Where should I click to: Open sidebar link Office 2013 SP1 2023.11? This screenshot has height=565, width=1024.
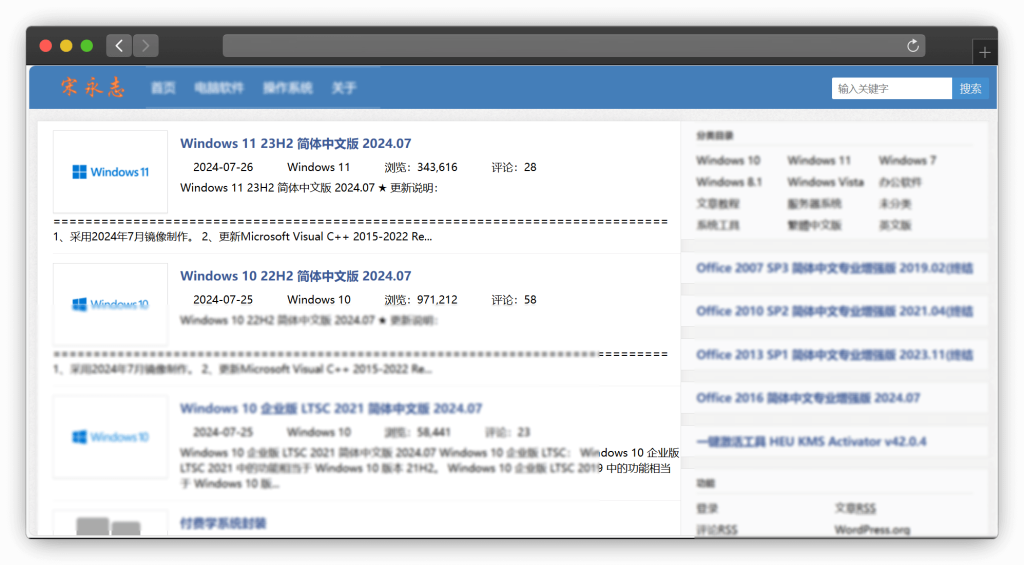835,355
